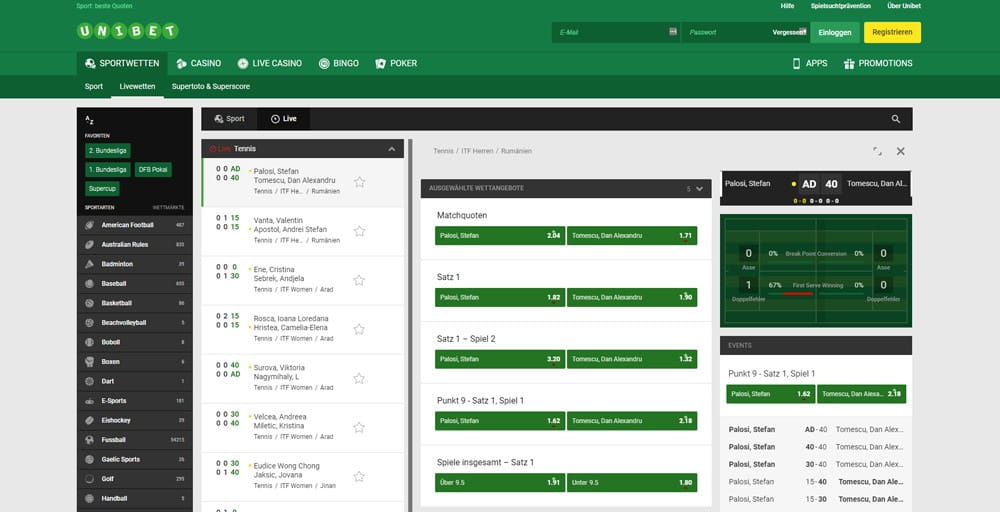1000x512 pixels.
Task: Favorite the Eudice Wong Chong match star
Action: coord(360,476)
